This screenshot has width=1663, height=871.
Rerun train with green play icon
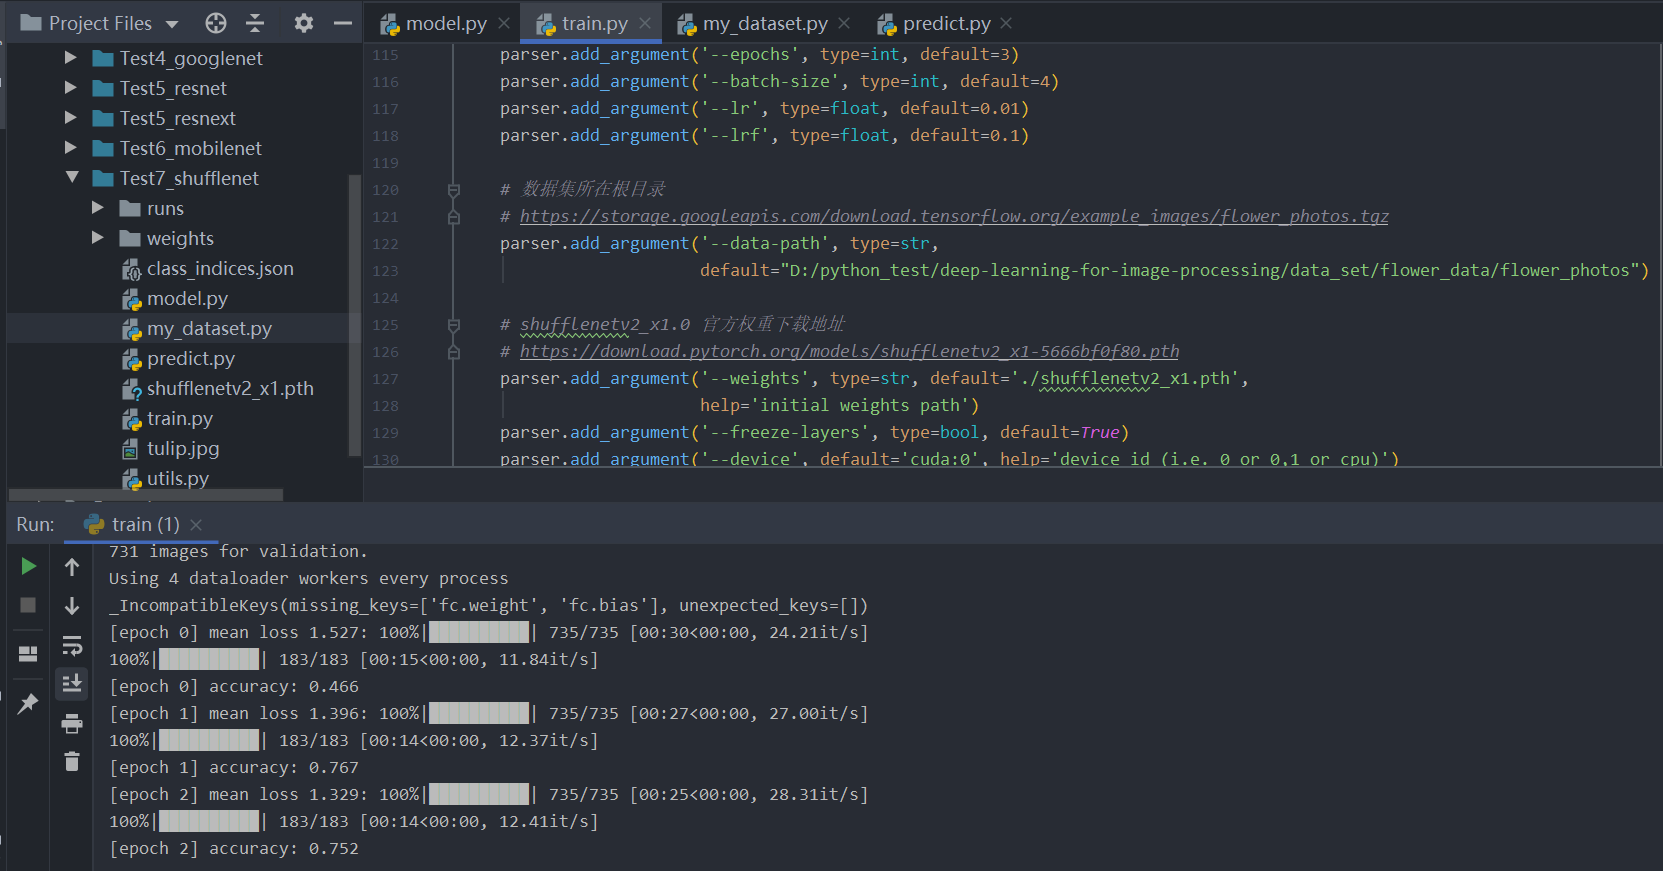pos(28,566)
